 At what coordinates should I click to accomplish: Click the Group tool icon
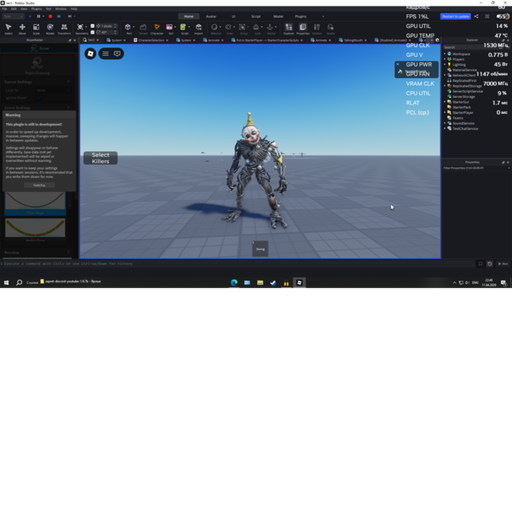[242, 27]
